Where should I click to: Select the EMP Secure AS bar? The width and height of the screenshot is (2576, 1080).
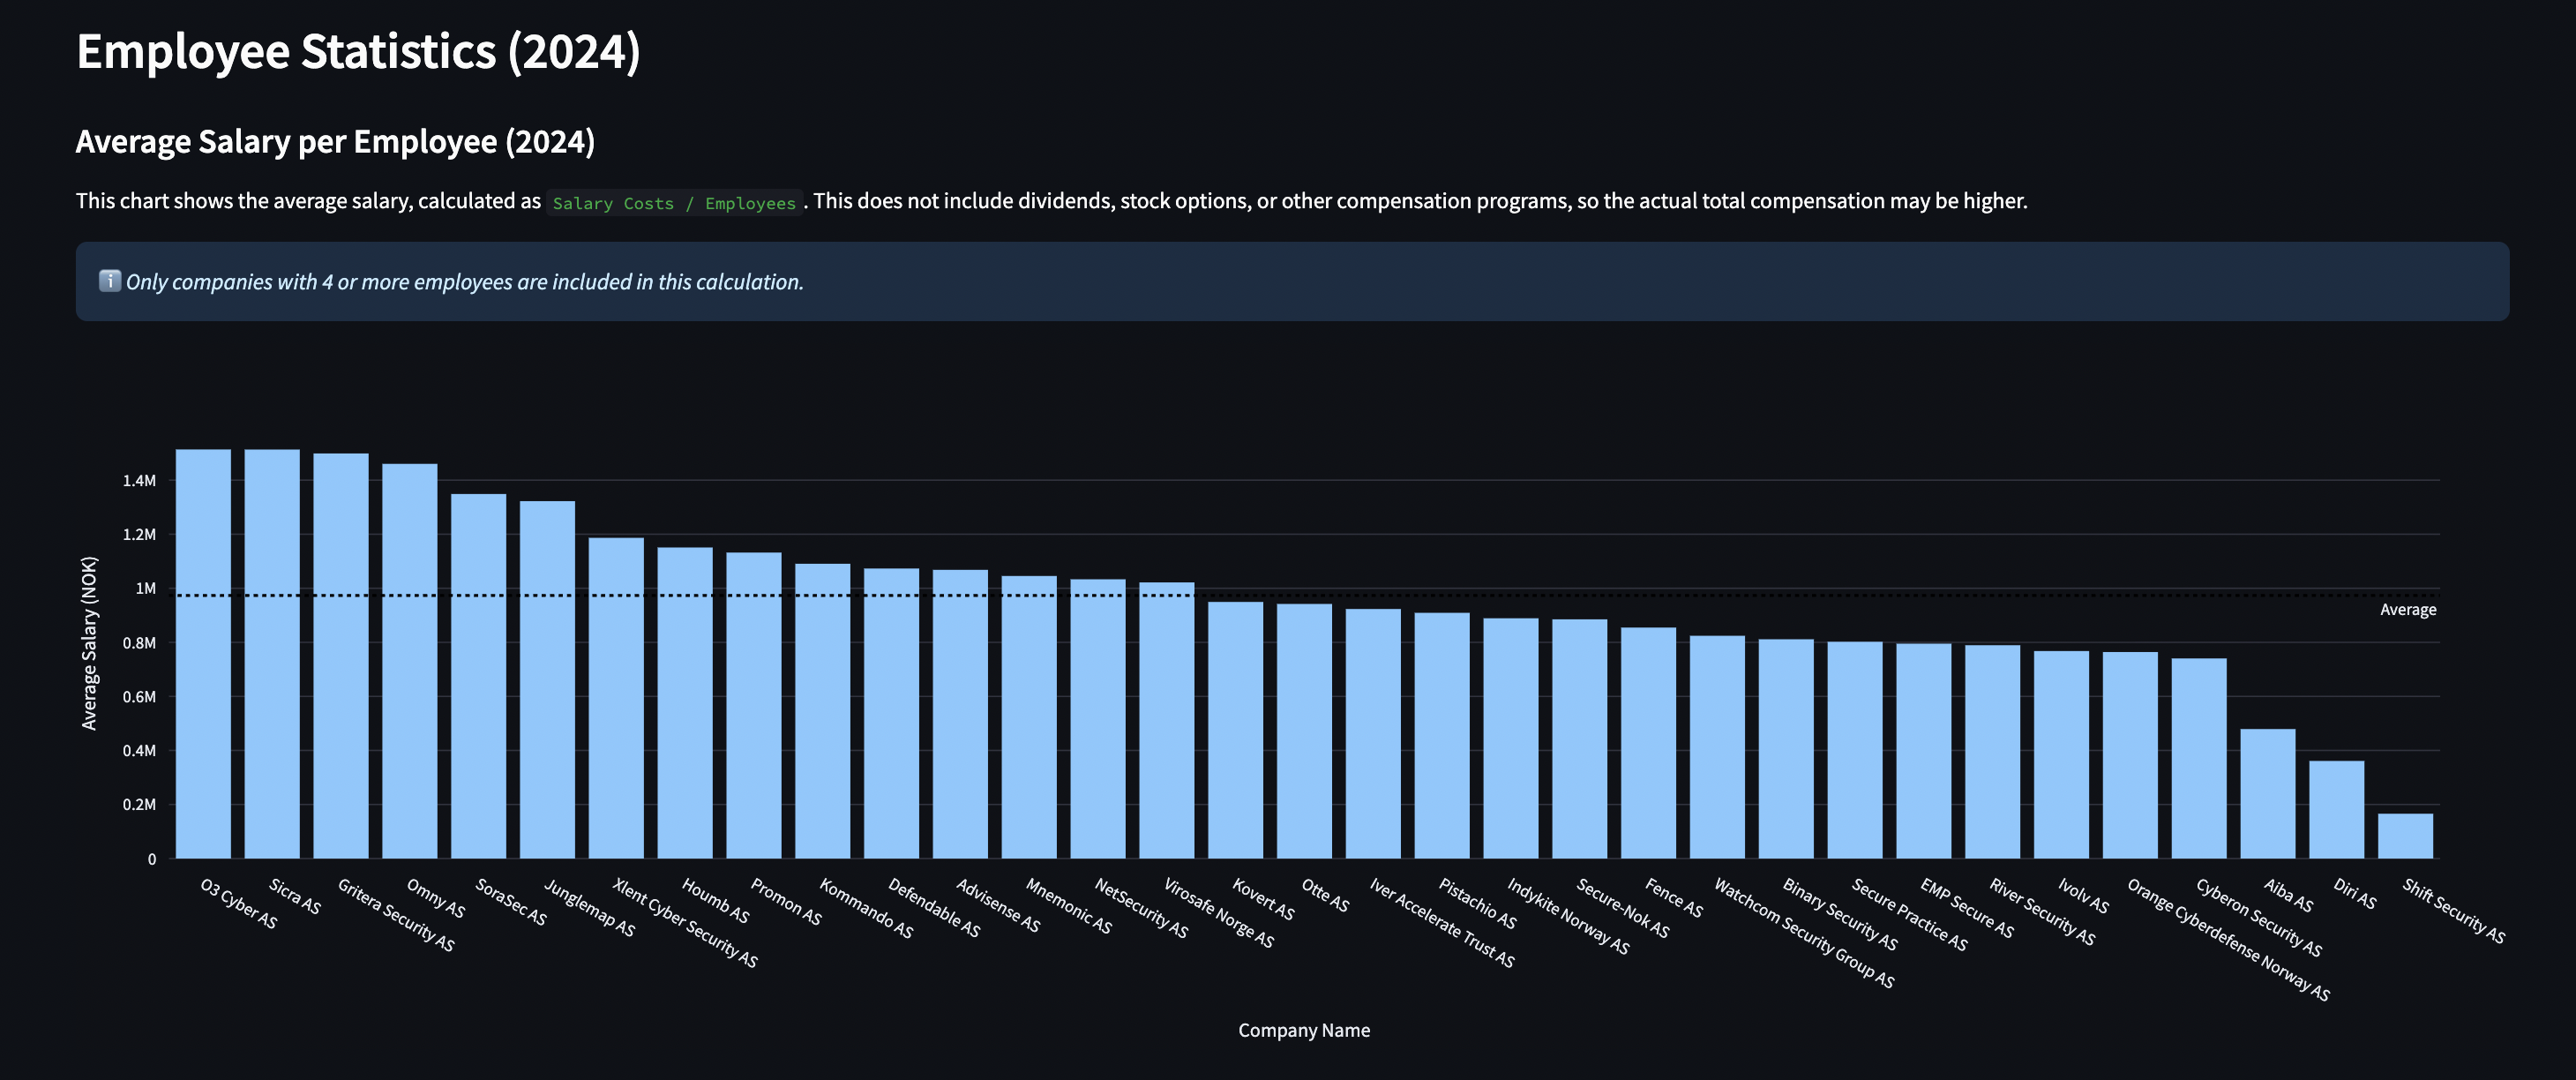[1924, 751]
